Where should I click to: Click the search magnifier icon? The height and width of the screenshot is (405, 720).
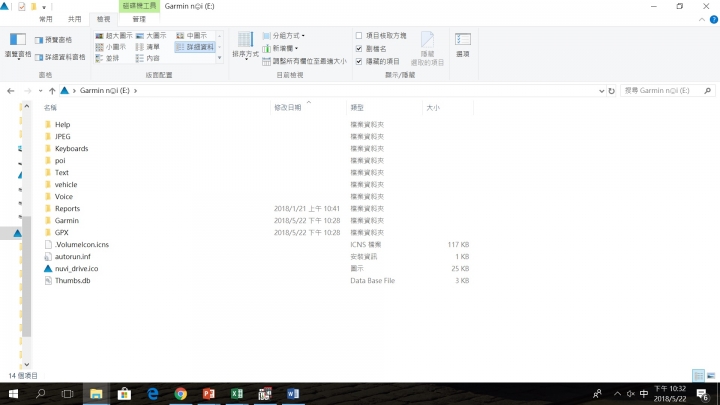[x=708, y=91]
